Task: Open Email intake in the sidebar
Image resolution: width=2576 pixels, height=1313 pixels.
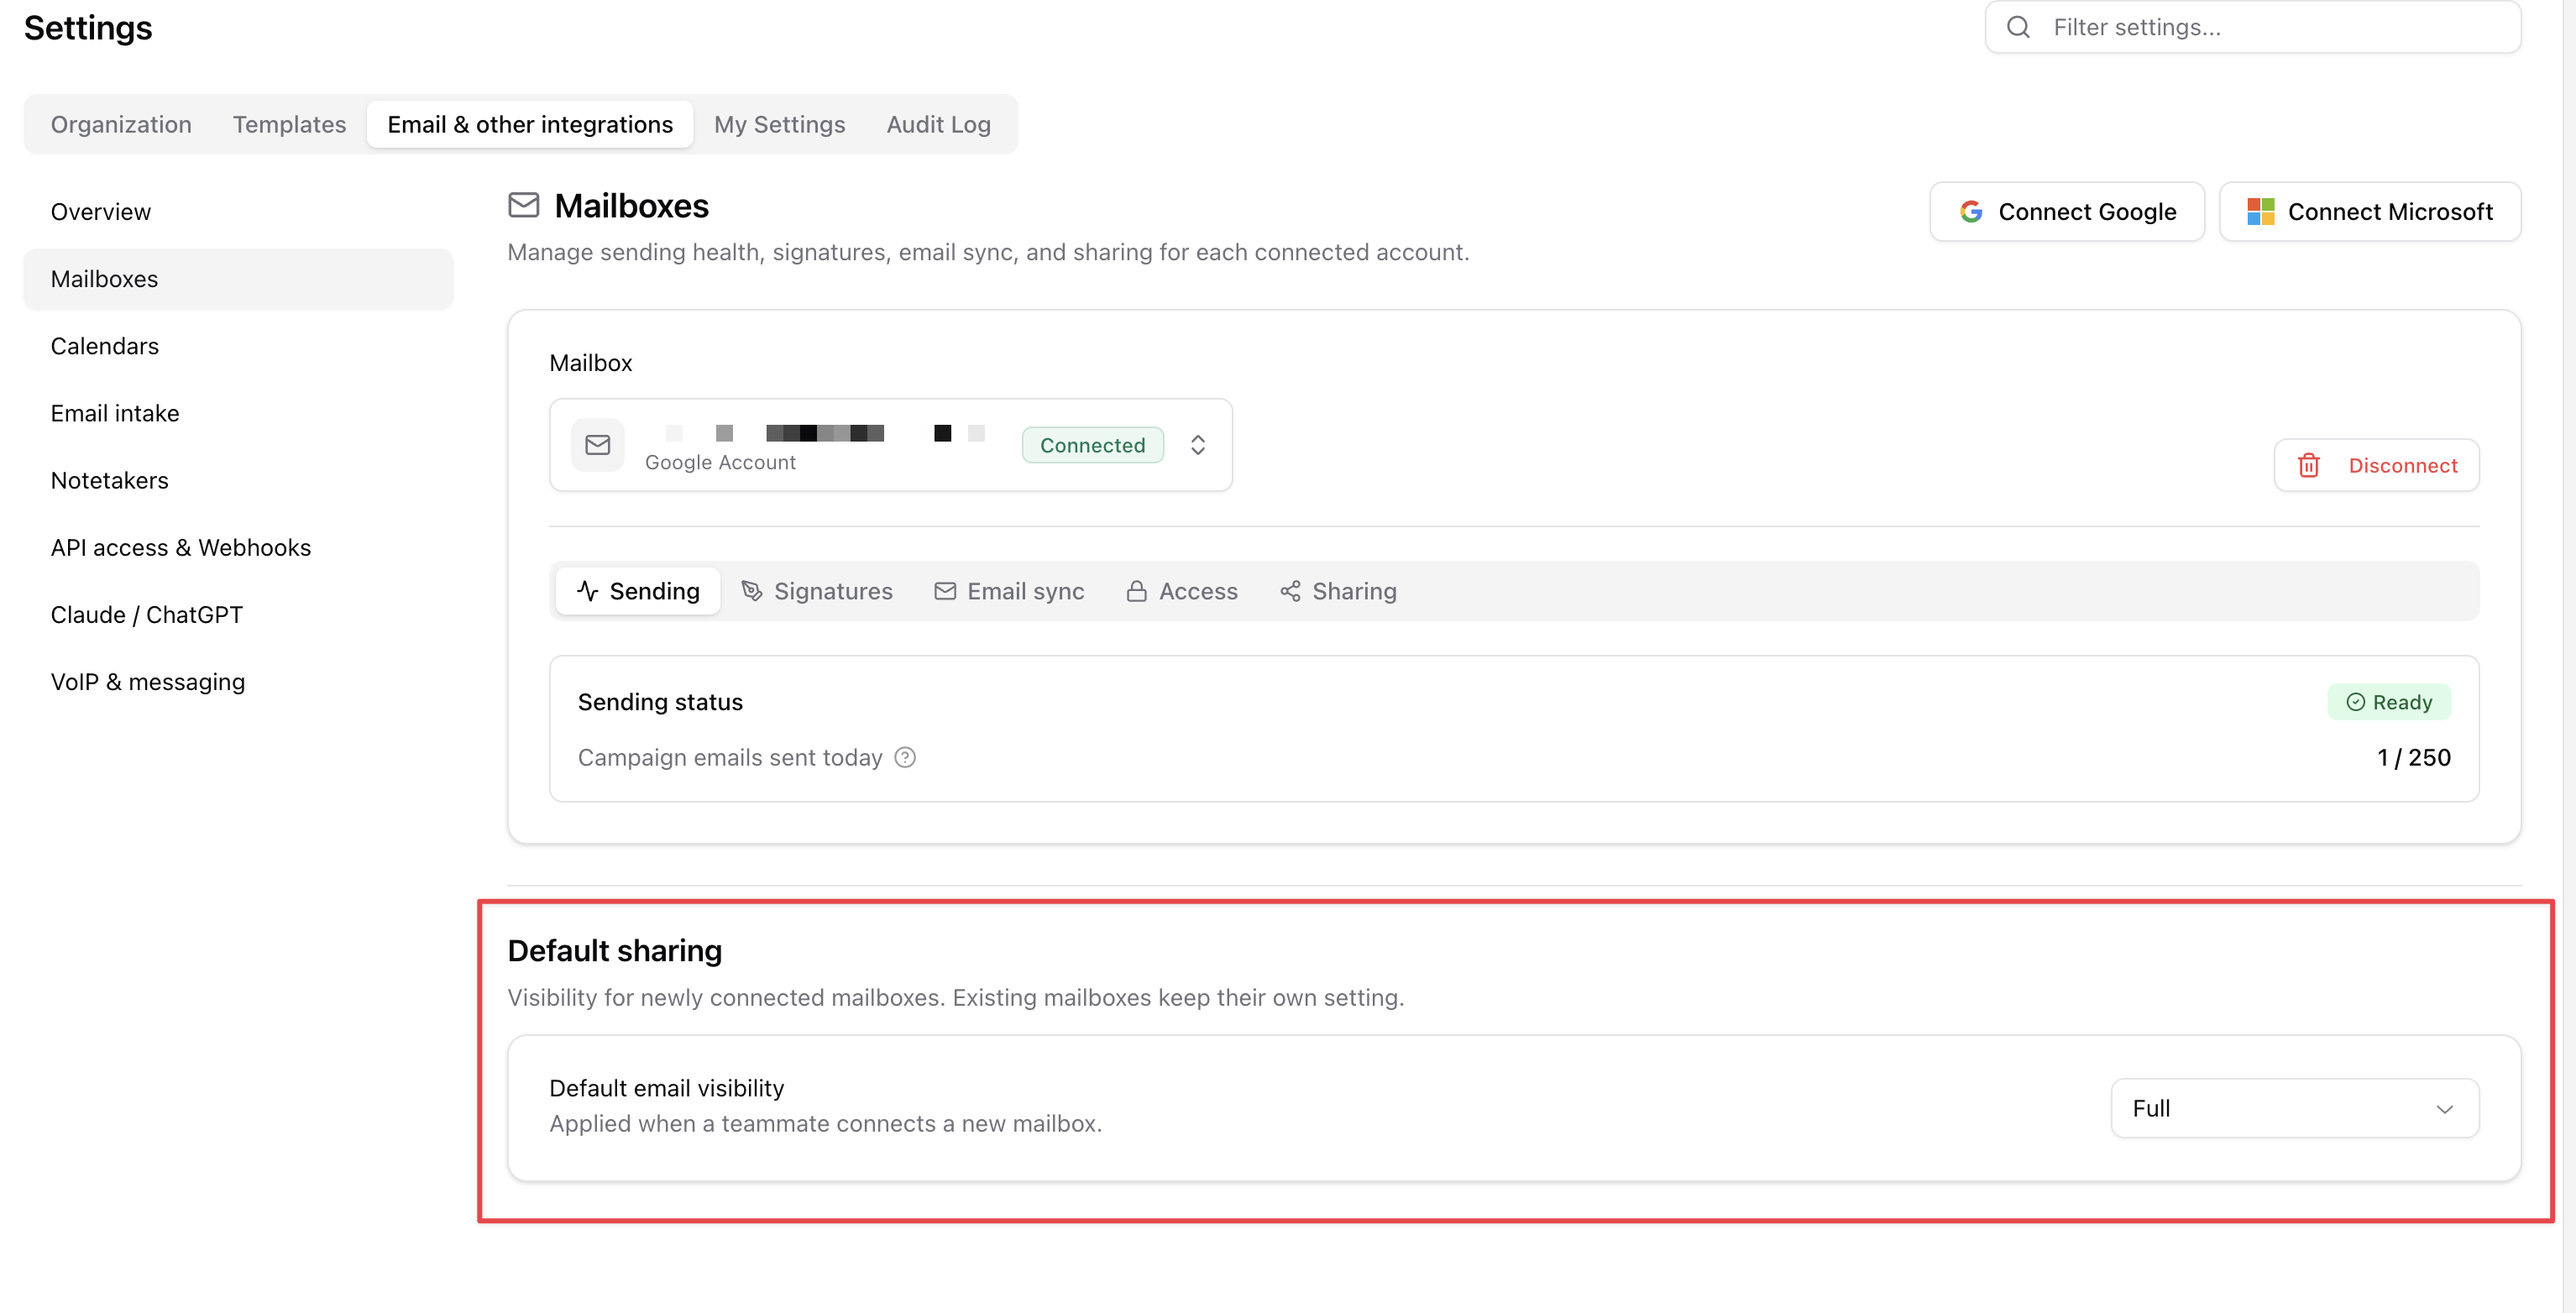Action: pos(238,413)
